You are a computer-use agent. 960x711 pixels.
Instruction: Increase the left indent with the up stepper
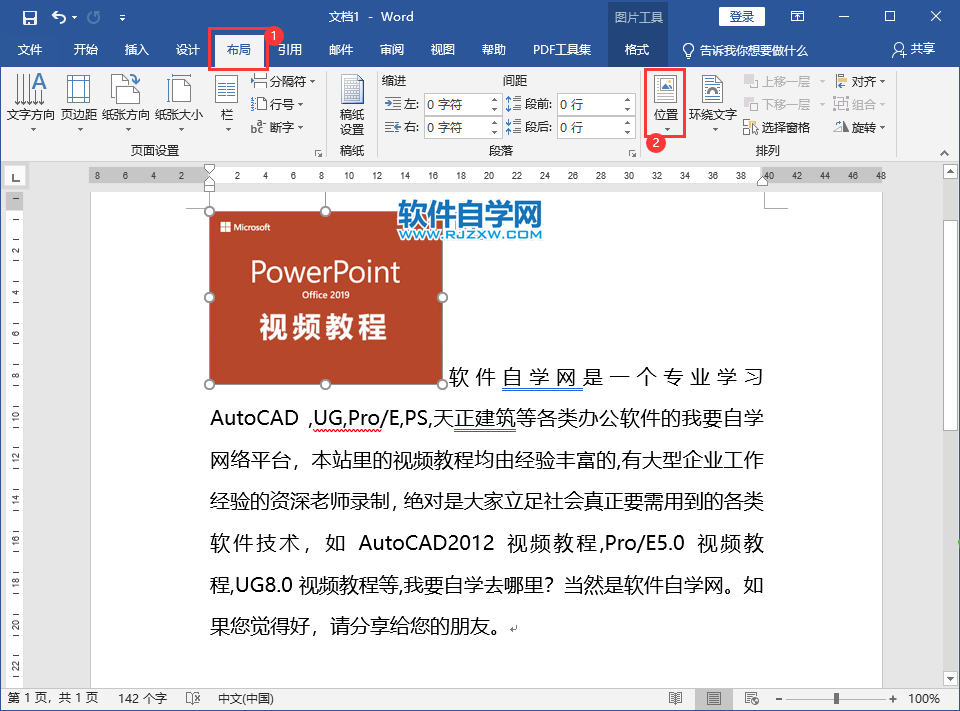tap(495, 99)
